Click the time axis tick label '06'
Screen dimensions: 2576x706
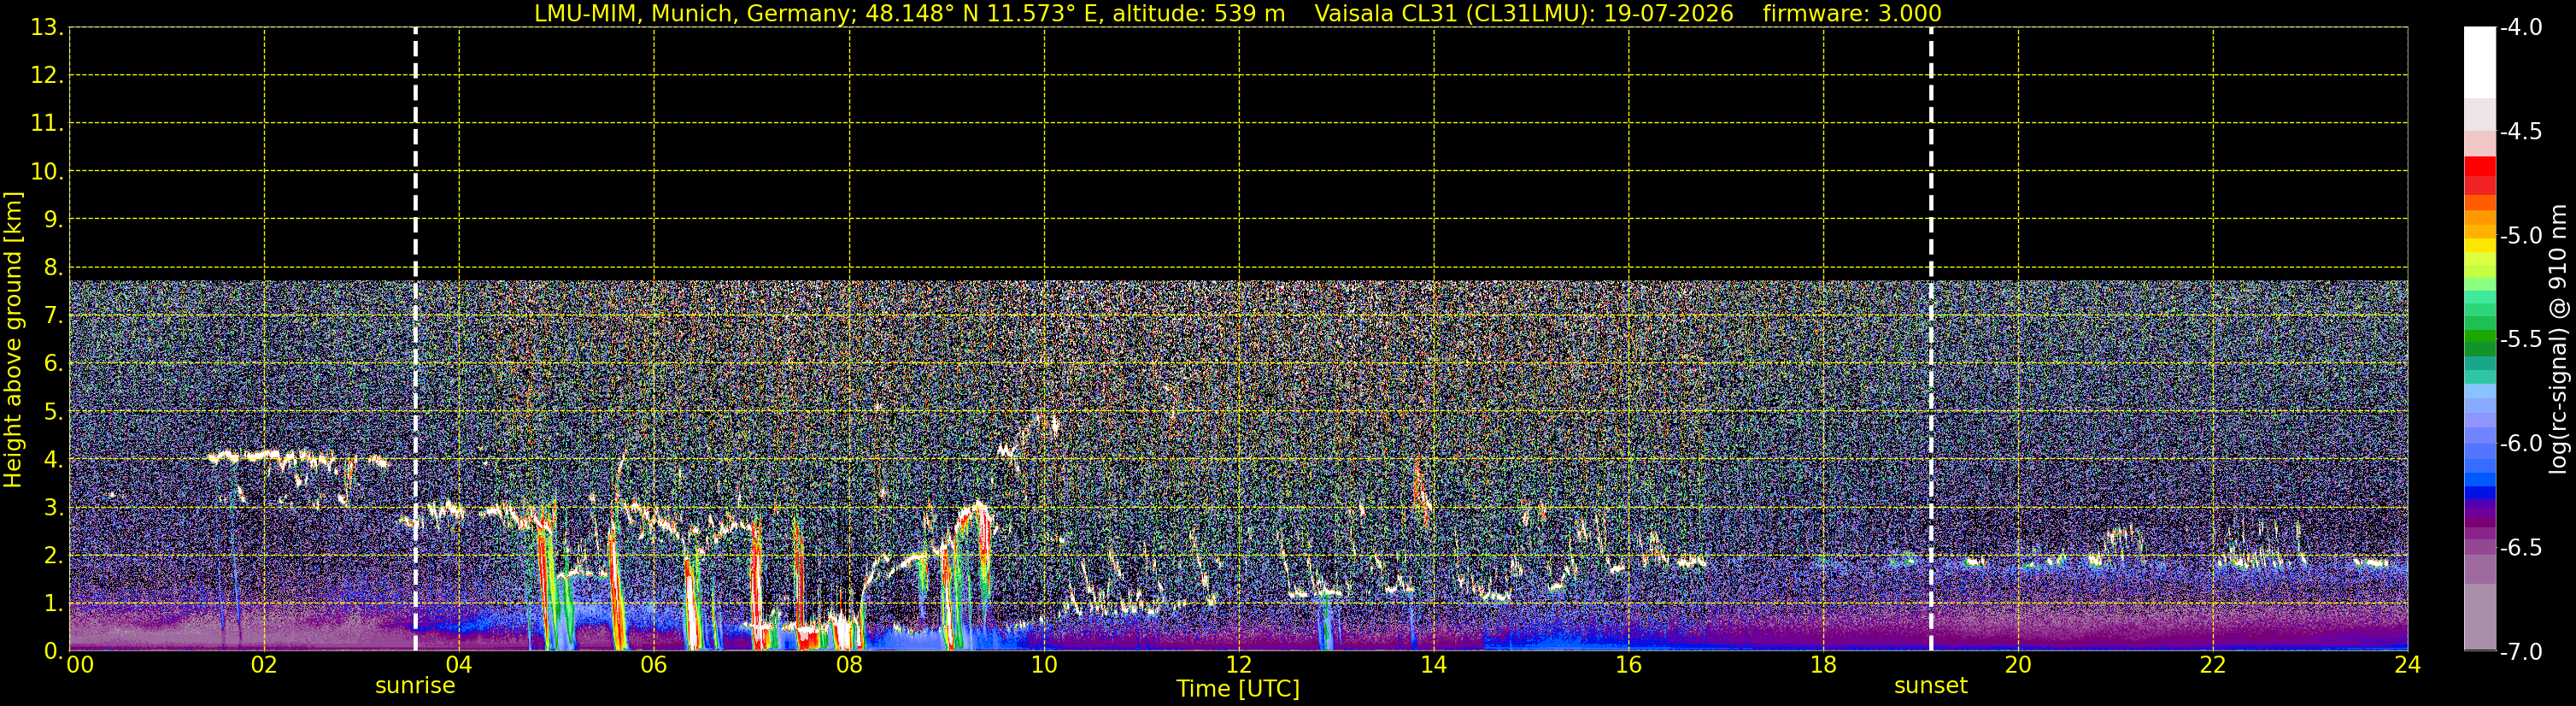pos(654,665)
